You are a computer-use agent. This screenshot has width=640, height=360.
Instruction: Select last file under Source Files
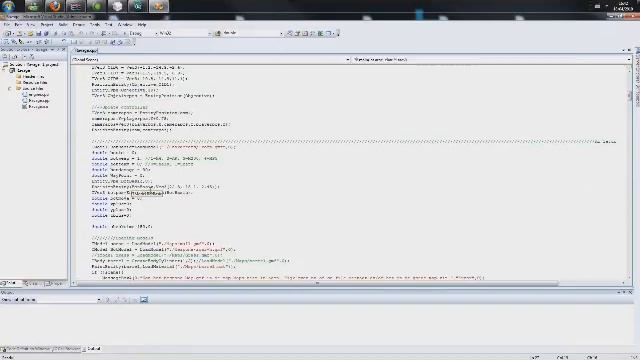click(x=36, y=107)
